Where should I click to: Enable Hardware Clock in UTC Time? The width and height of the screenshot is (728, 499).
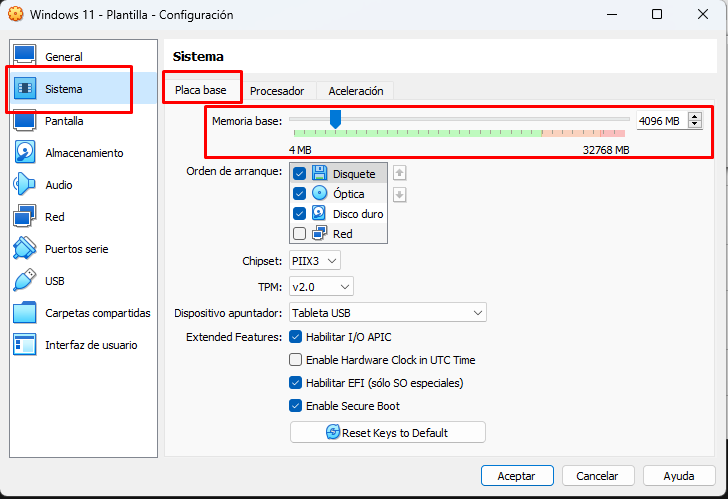(295, 360)
